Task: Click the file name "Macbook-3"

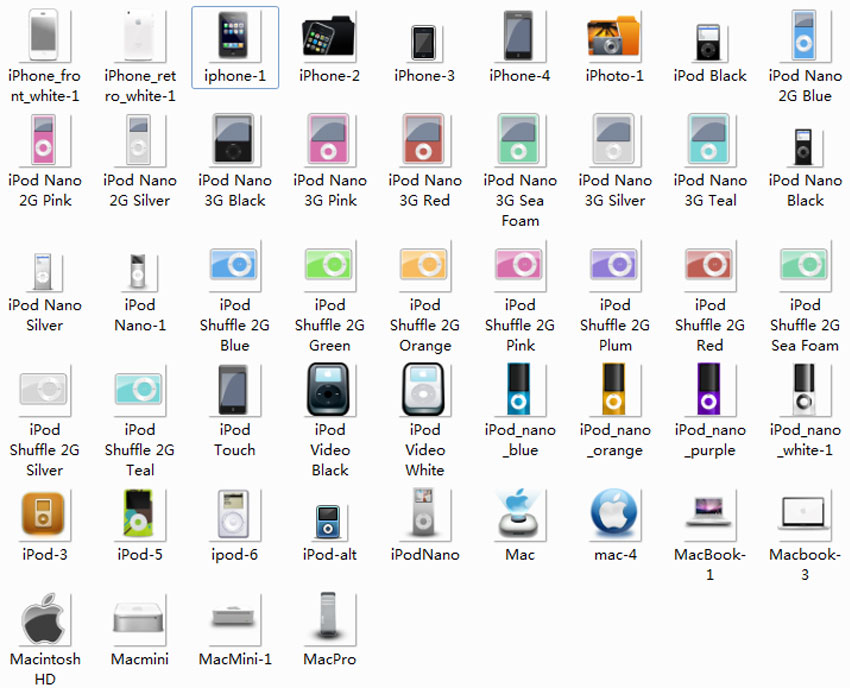Action: (805, 565)
